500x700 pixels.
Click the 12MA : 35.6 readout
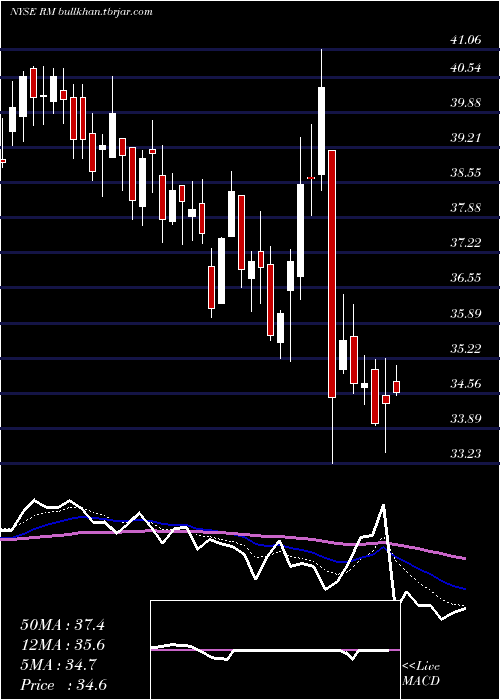tap(62, 645)
